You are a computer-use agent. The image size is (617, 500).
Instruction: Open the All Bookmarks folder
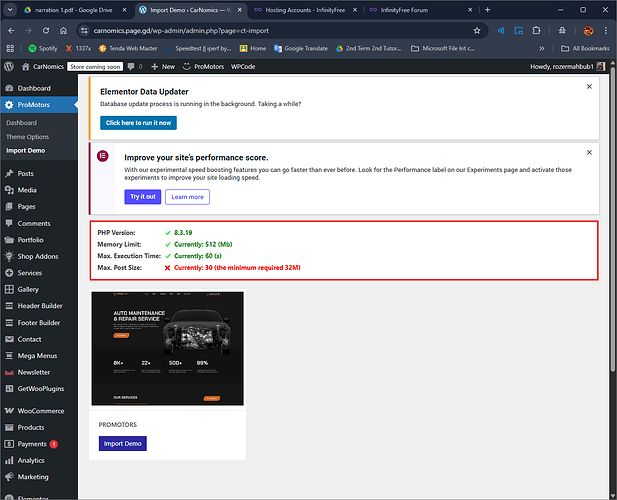coord(583,48)
